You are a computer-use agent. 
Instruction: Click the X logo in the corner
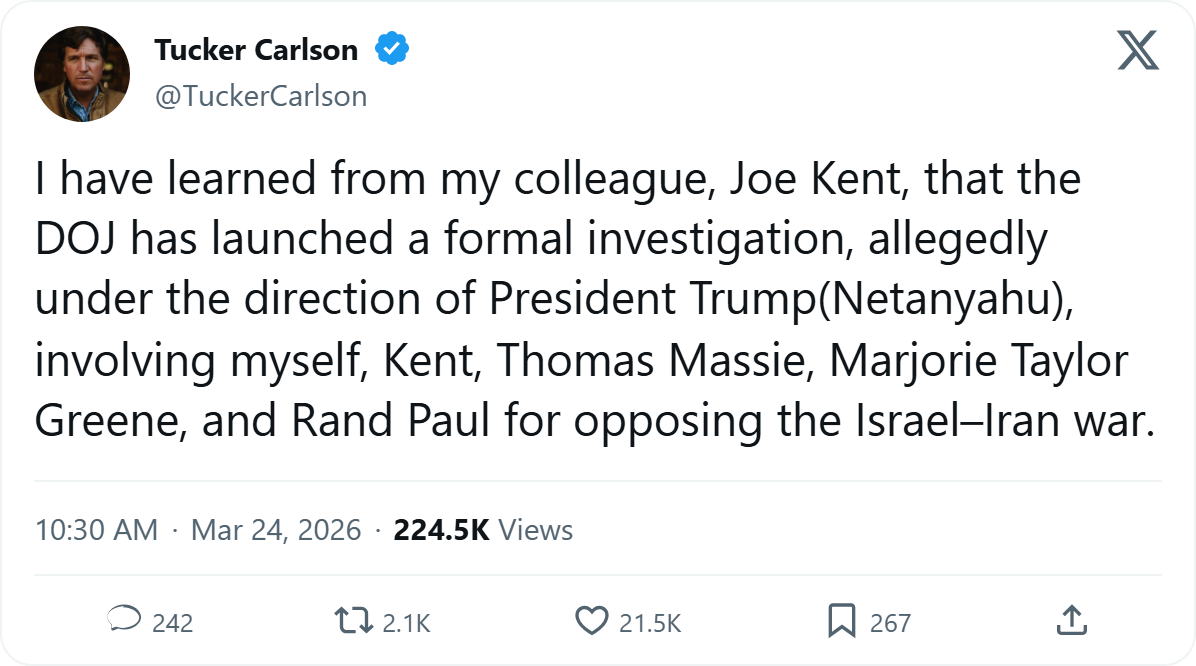1138,50
